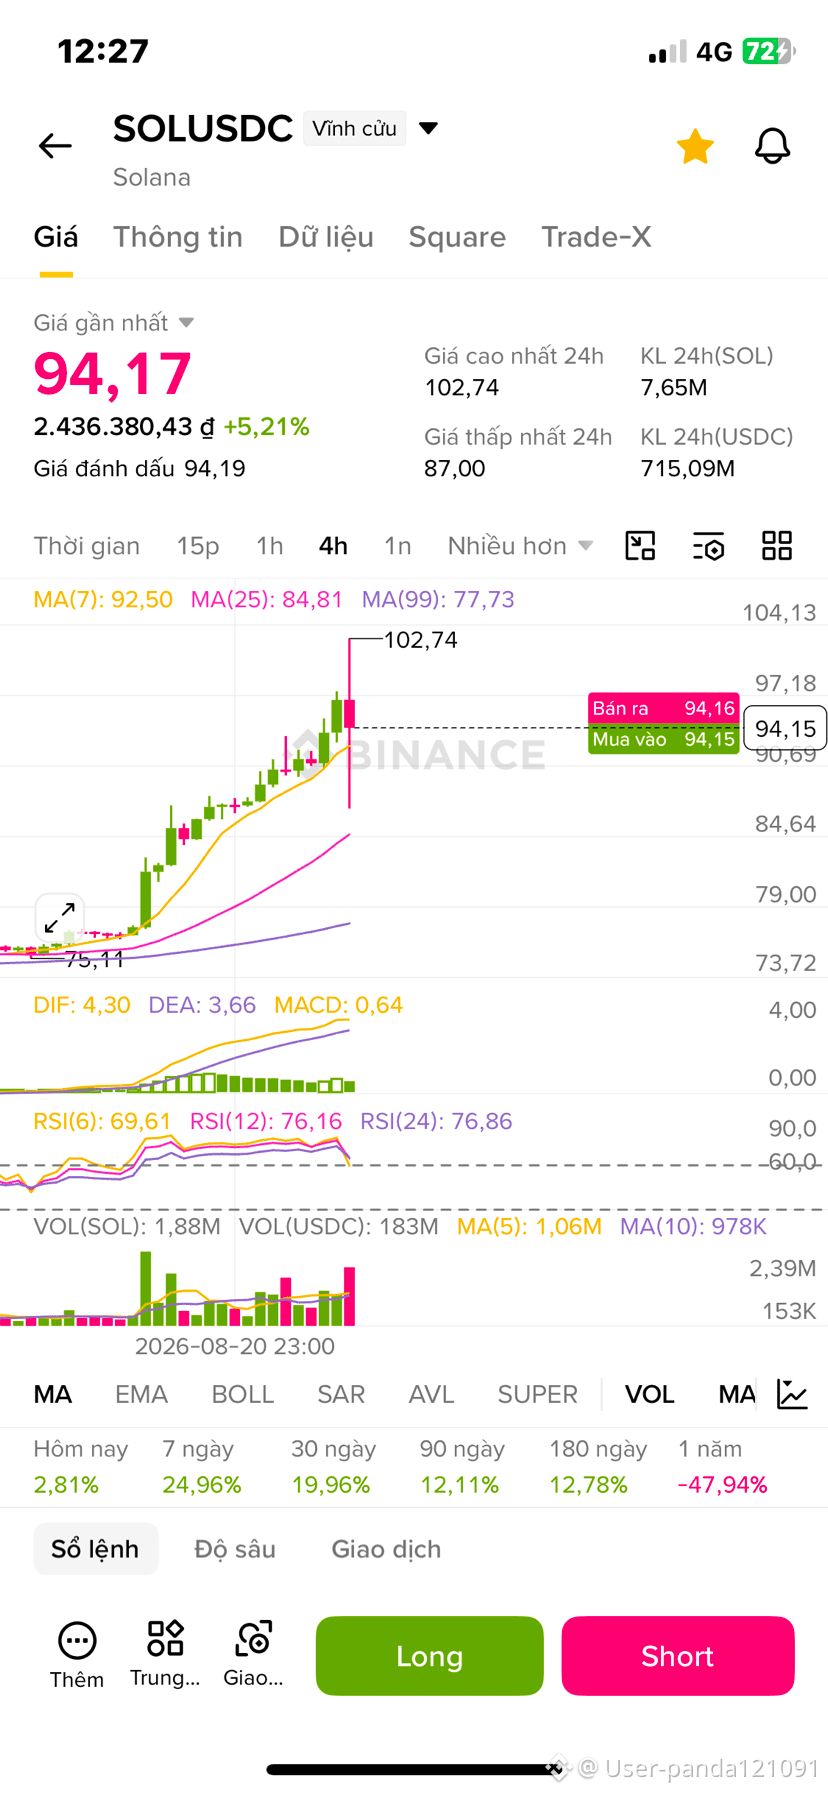Screen dimensions: 828x1793
Task: Expand the Nhiều hơn intervals dropdown
Action: click(x=520, y=546)
